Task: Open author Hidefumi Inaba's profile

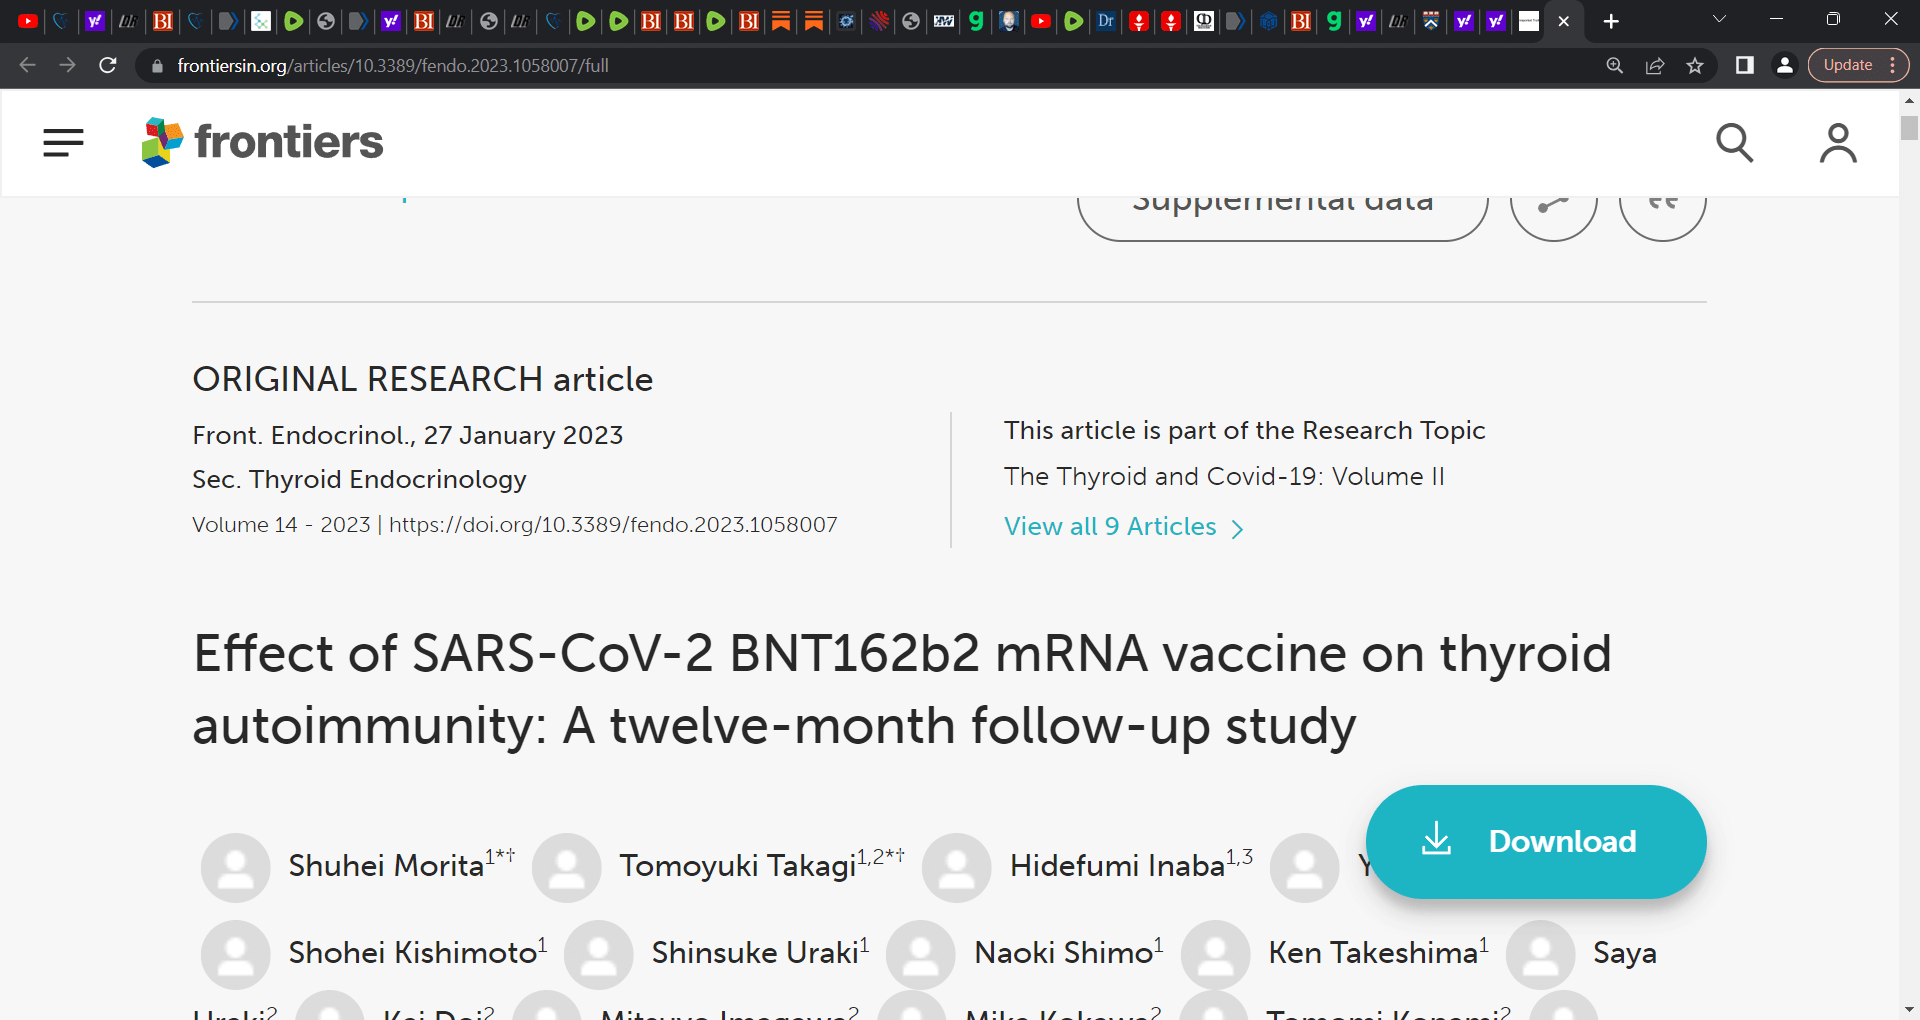Action: (x=1117, y=866)
